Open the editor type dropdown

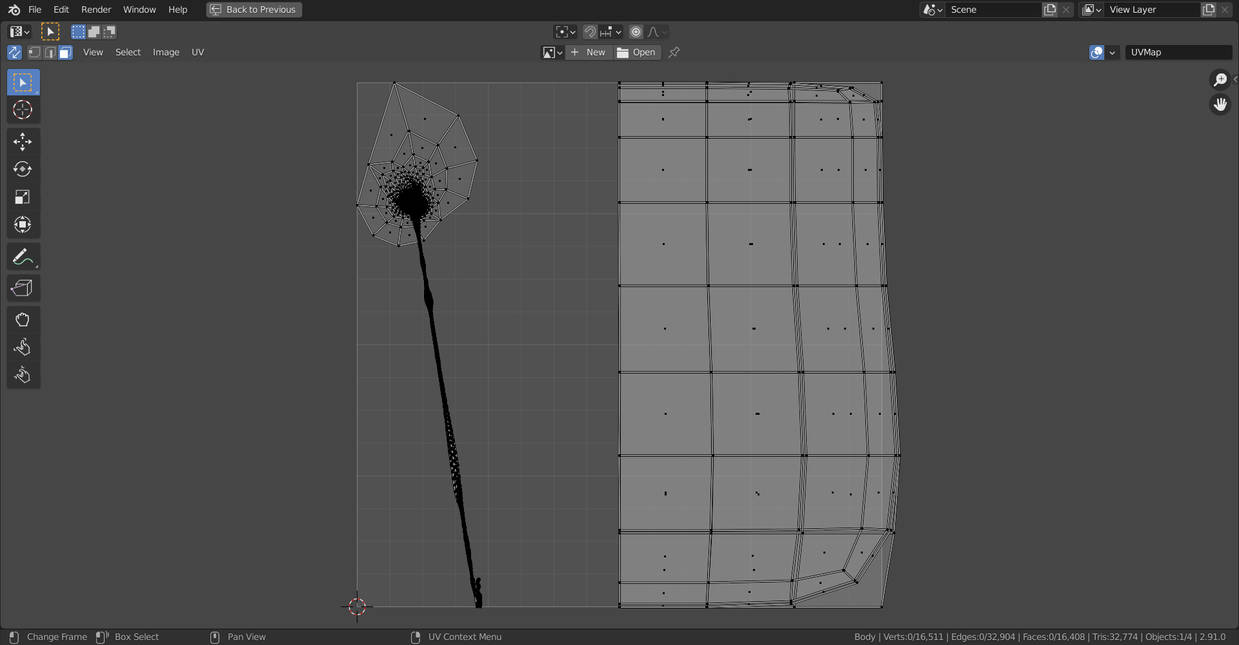click(x=20, y=32)
